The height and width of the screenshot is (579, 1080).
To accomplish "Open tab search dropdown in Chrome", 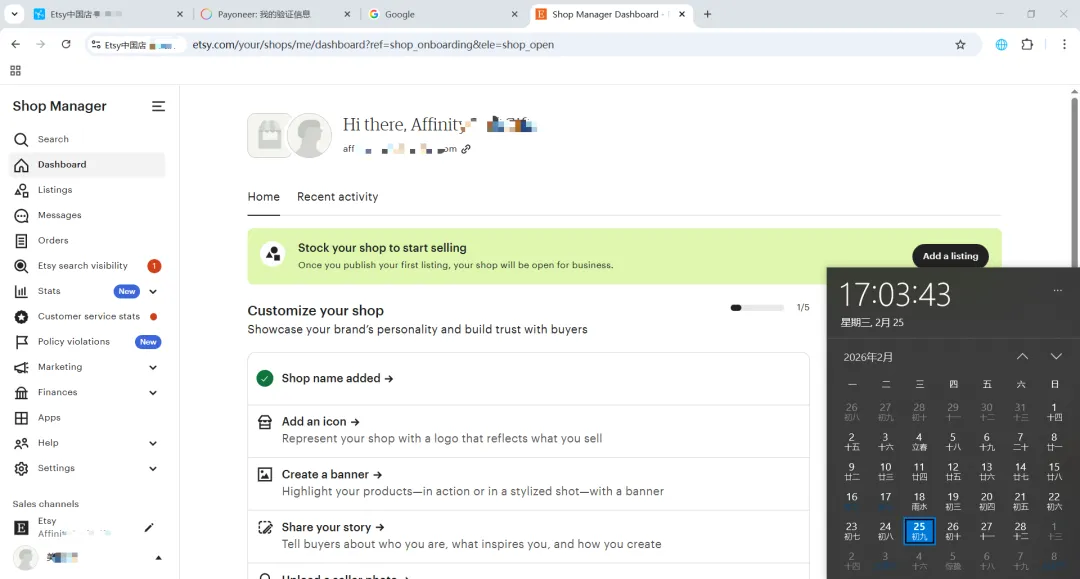I will coord(14,14).
